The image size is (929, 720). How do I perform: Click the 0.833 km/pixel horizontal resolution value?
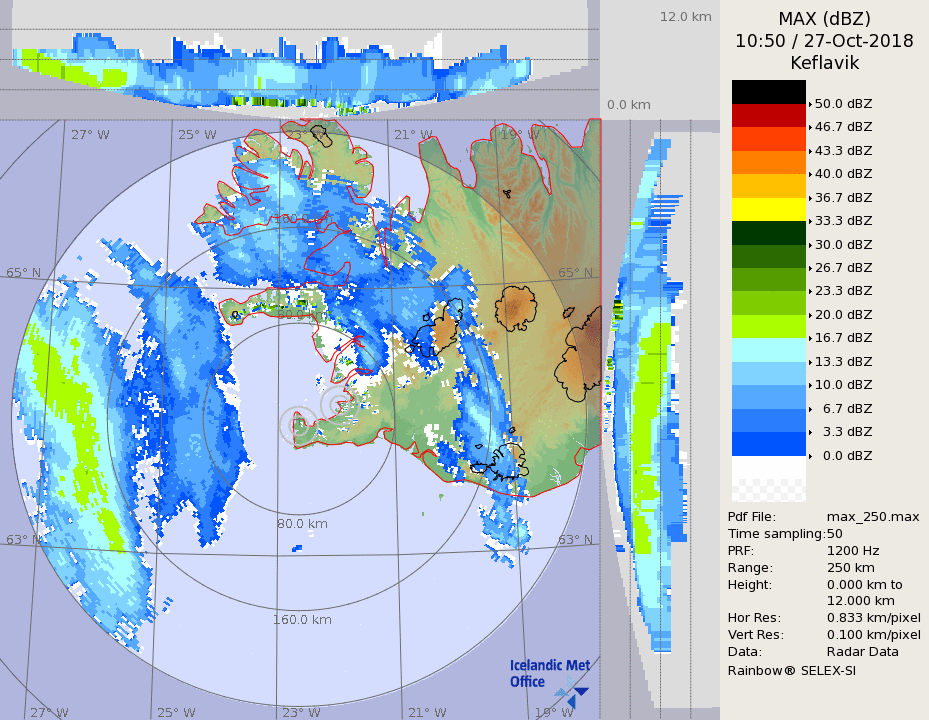(873, 618)
